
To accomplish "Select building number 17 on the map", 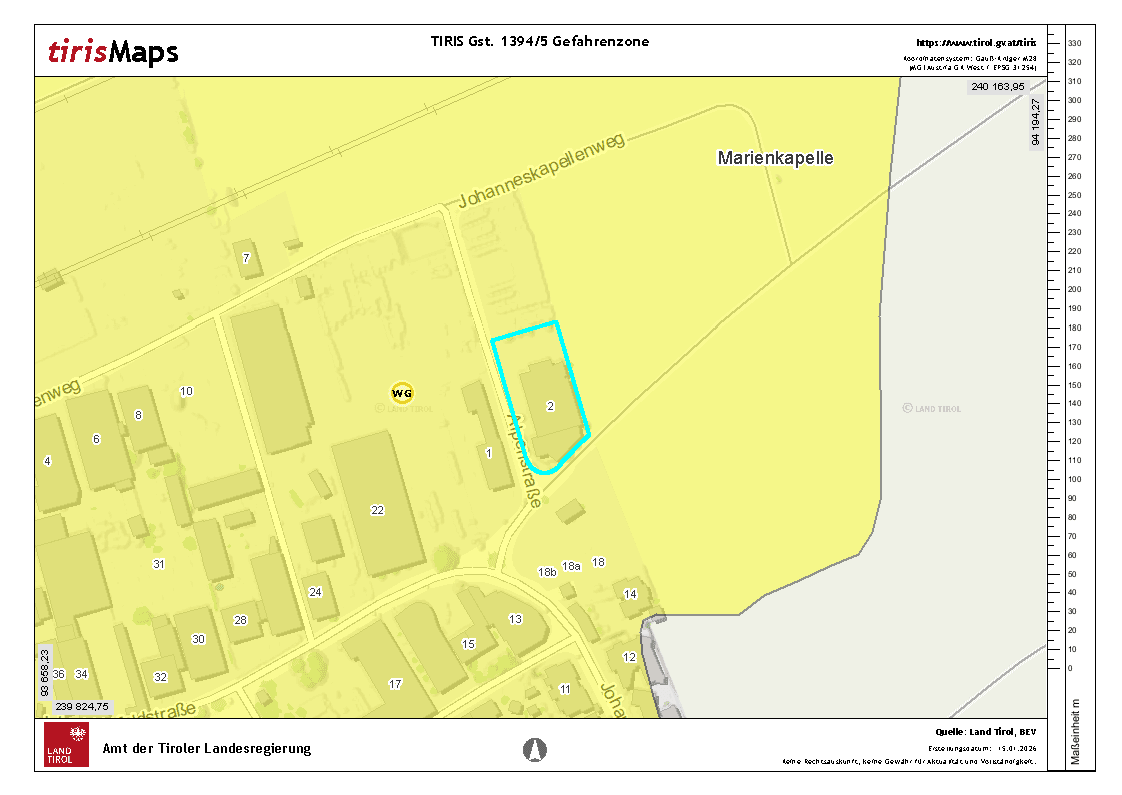I will pos(395,684).
